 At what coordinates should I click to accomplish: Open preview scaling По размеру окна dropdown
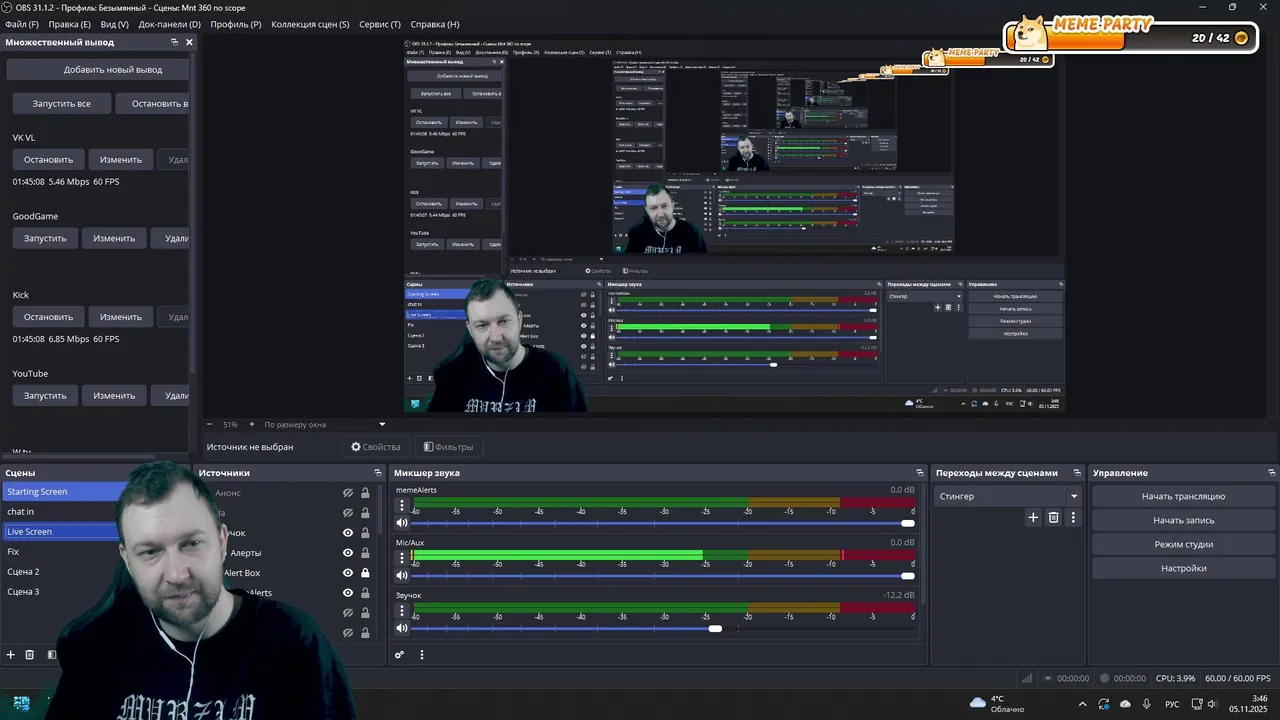[x=324, y=424]
